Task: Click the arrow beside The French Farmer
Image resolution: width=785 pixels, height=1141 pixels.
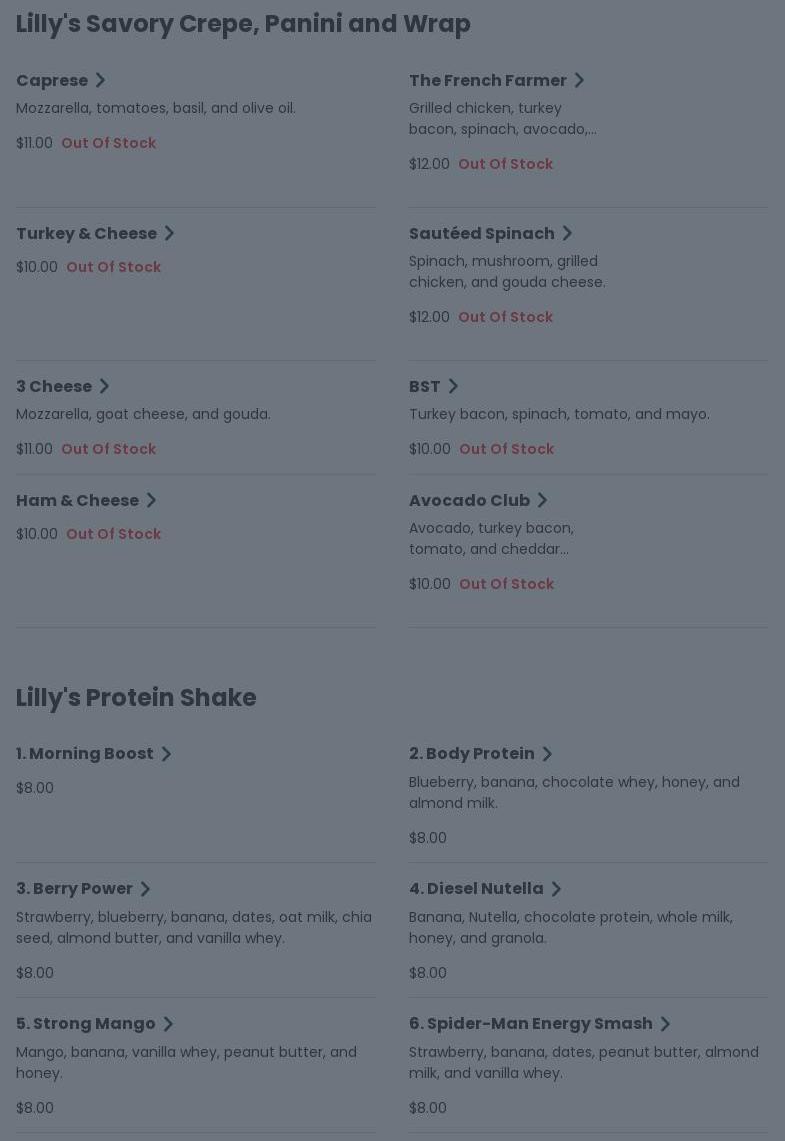Action: click(x=579, y=81)
